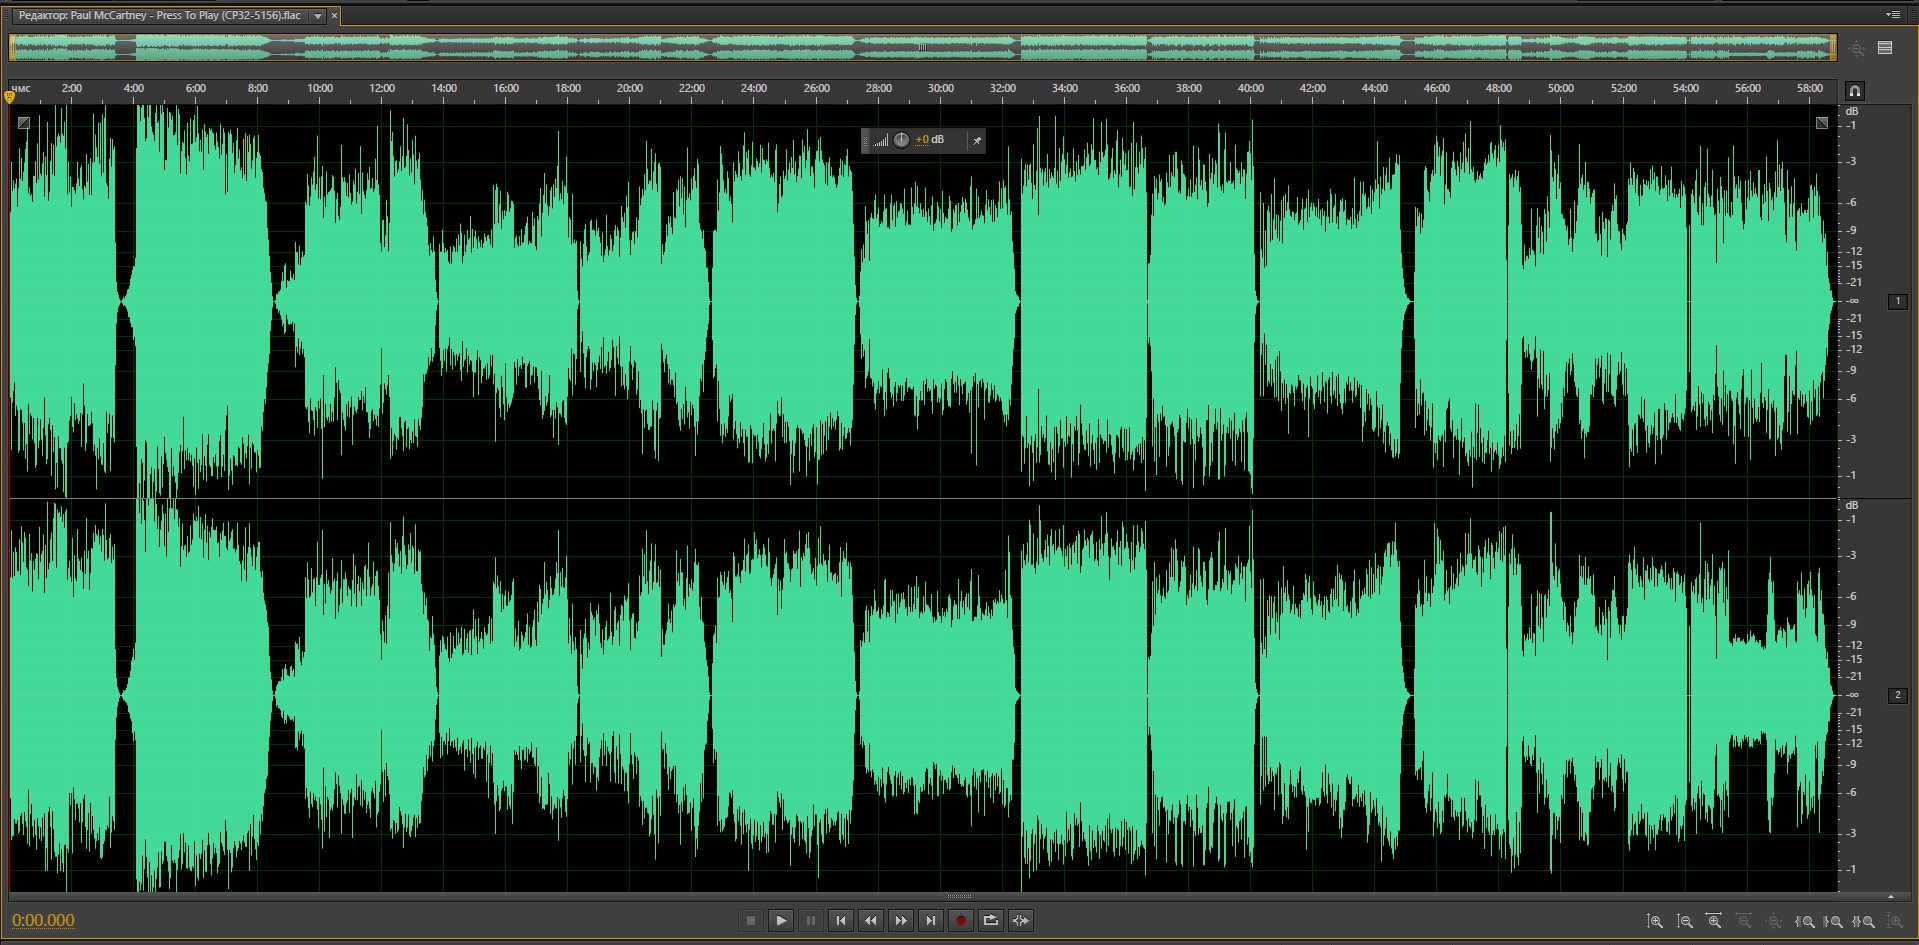Image resolution: width=1919 pixels, height=945 pixels.
Task: Click the red Record button
Action: [961, 921]
